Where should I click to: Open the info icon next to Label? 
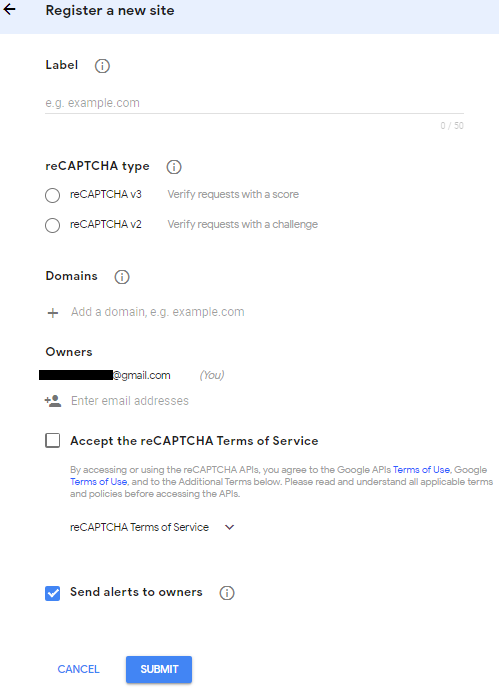click(x=102, y=66)
